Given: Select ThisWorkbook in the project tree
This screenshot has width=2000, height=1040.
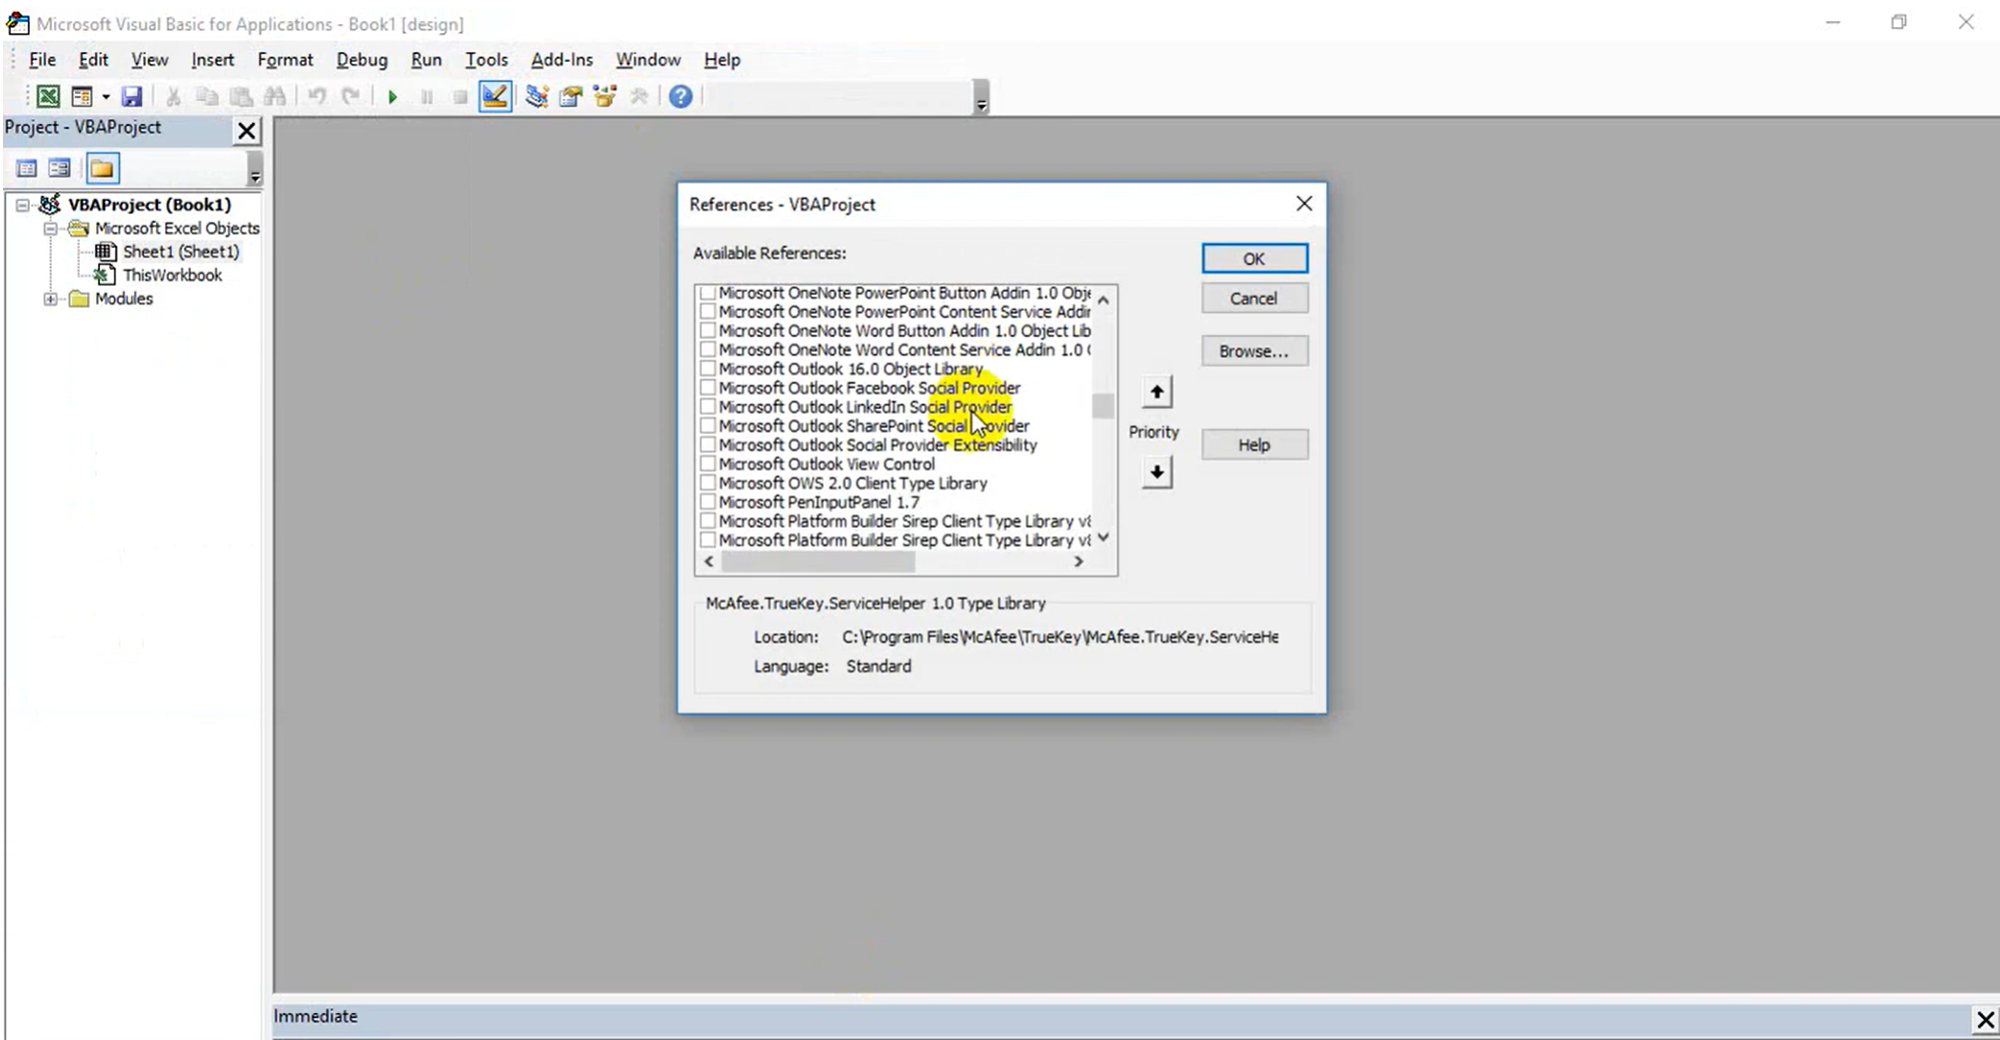Looking at the screenshot, I should click(x=172, y=275).
